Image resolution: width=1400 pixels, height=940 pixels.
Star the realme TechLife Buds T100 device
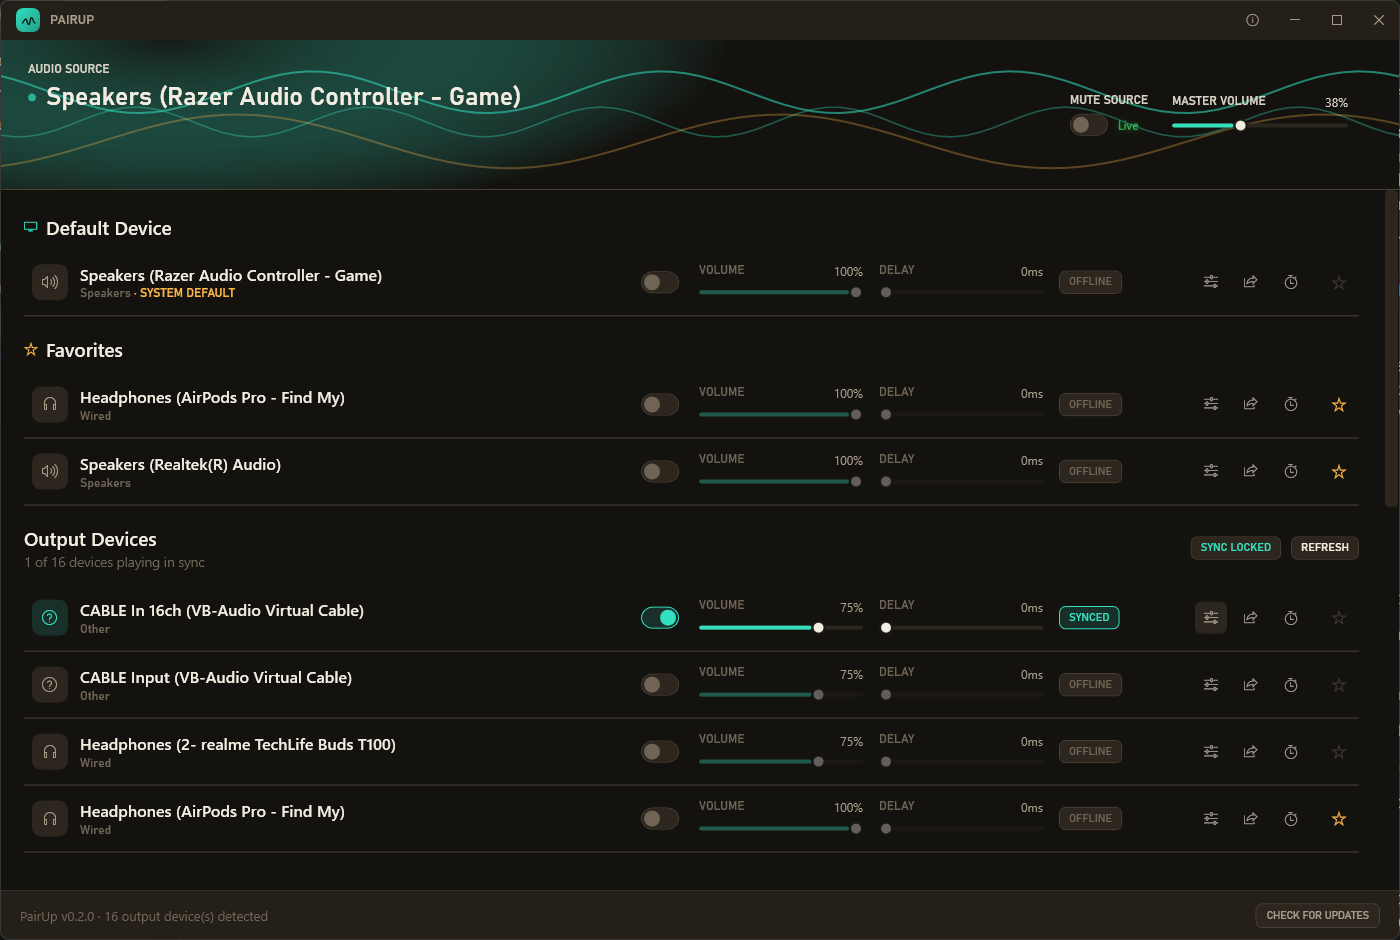click(1339, 752)
